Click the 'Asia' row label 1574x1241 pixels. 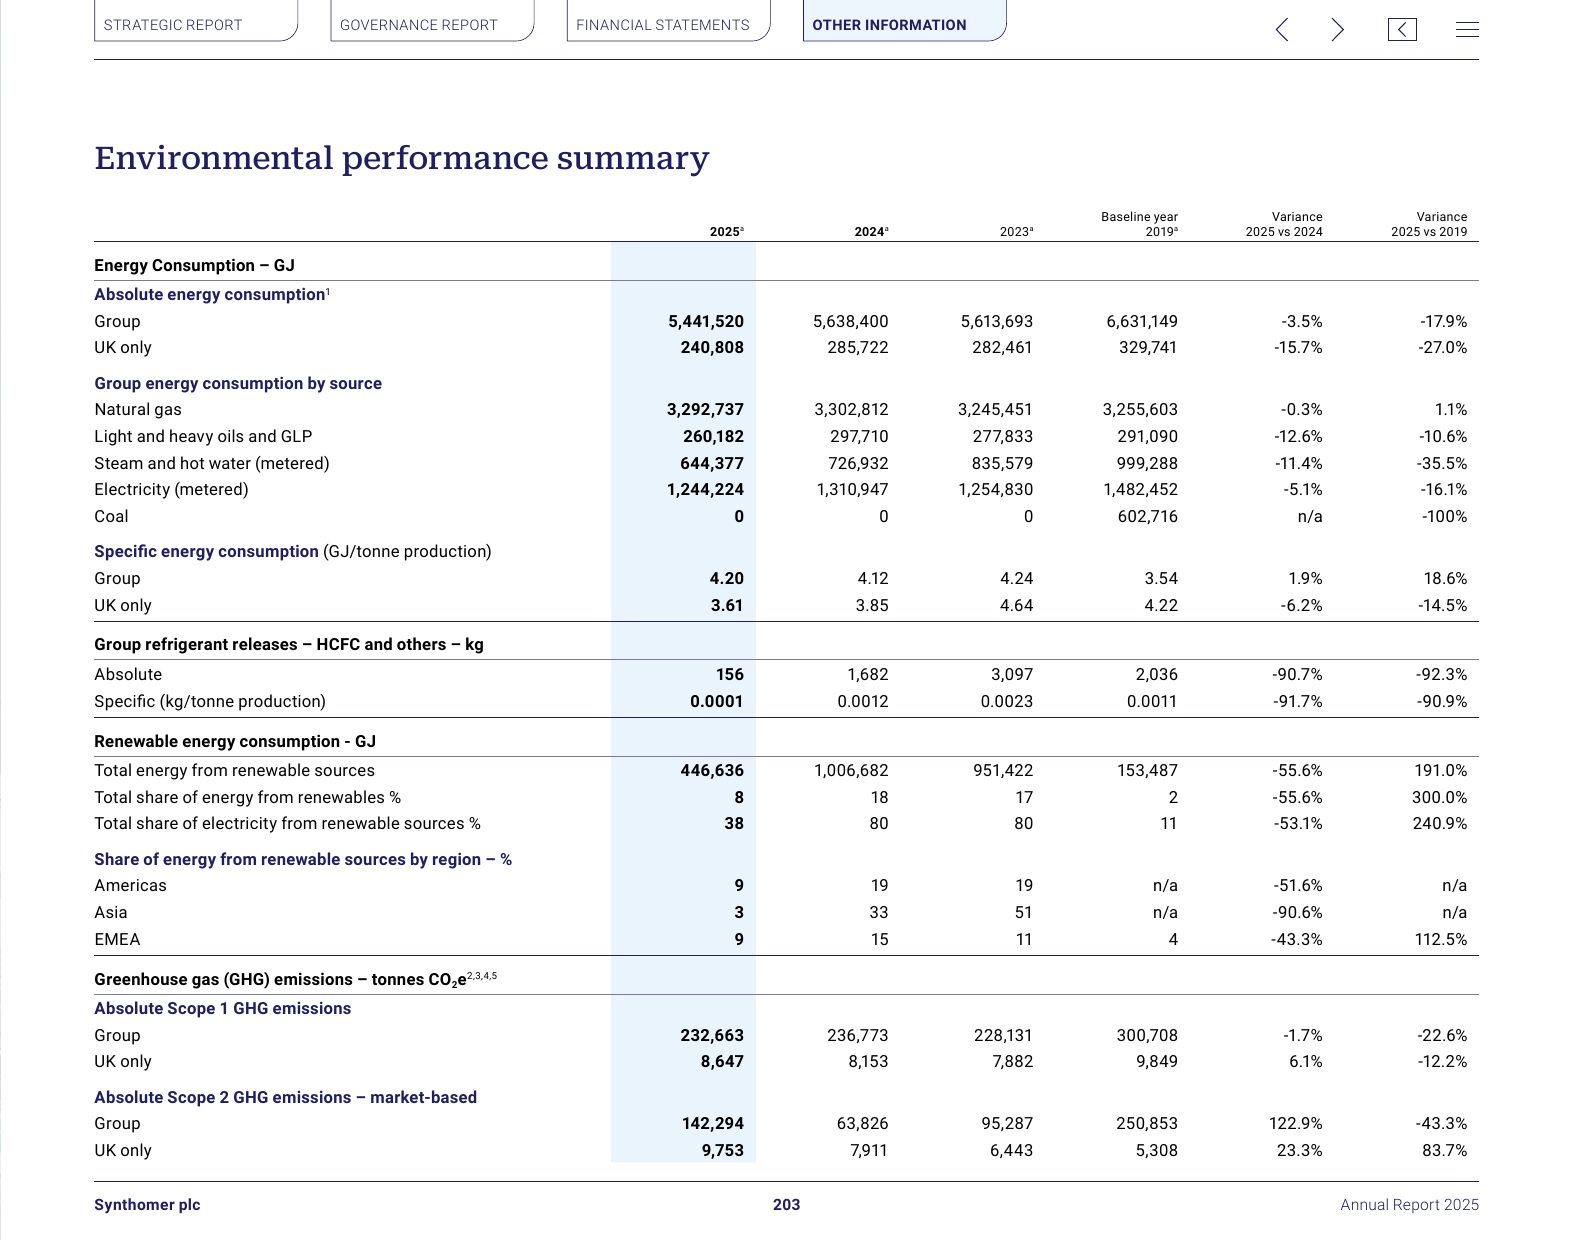111,913
